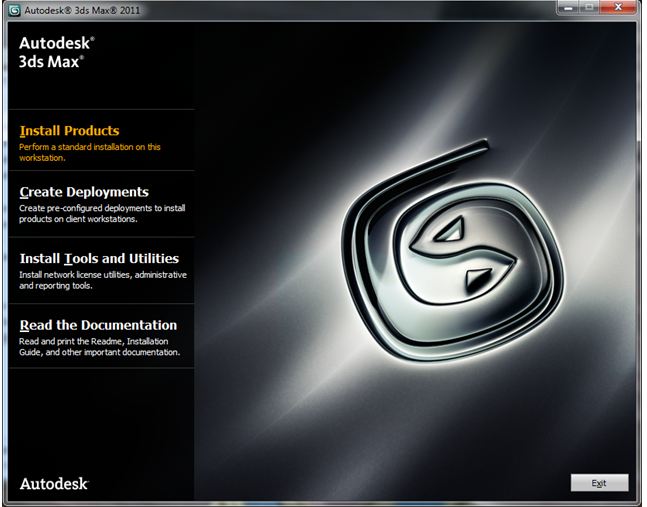Viewport: 647px width, 507px height.
Task: Click 'Install network license utilities' description text
Action: tap(103, 280)
